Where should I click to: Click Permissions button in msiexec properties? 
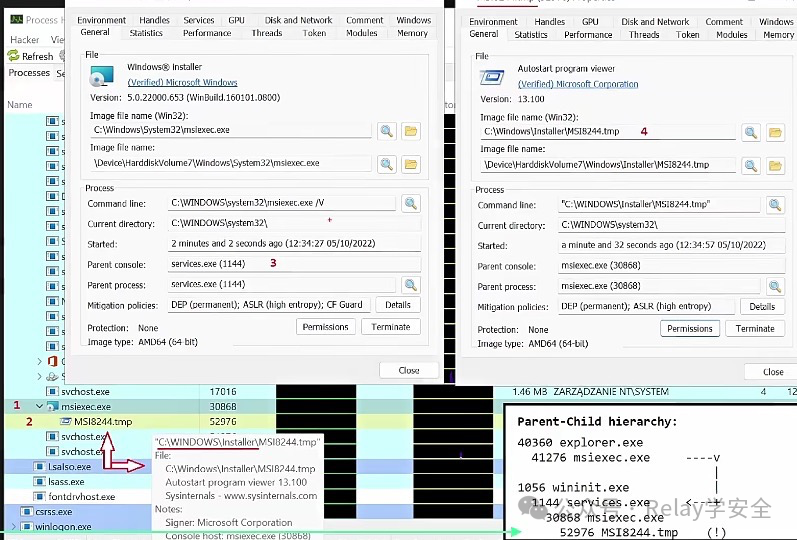pos(325,327)
